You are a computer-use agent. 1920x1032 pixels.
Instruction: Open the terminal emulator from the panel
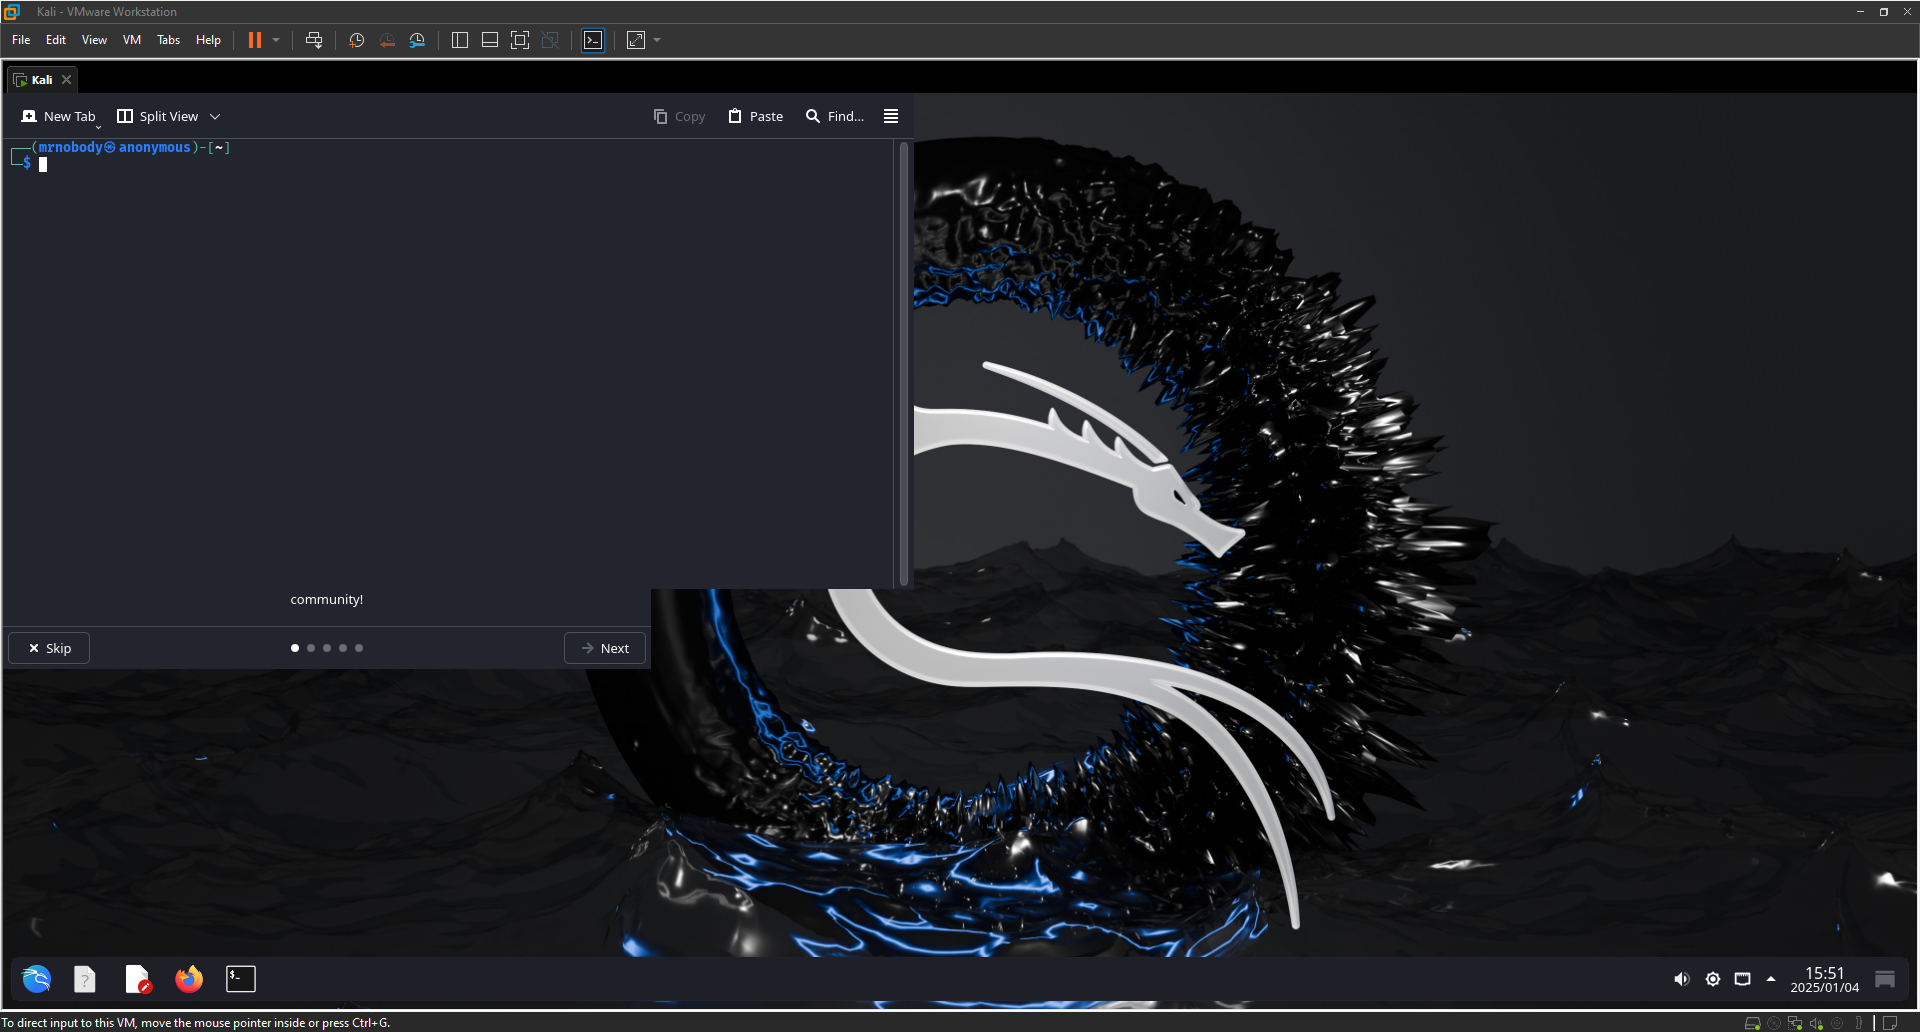241,979
